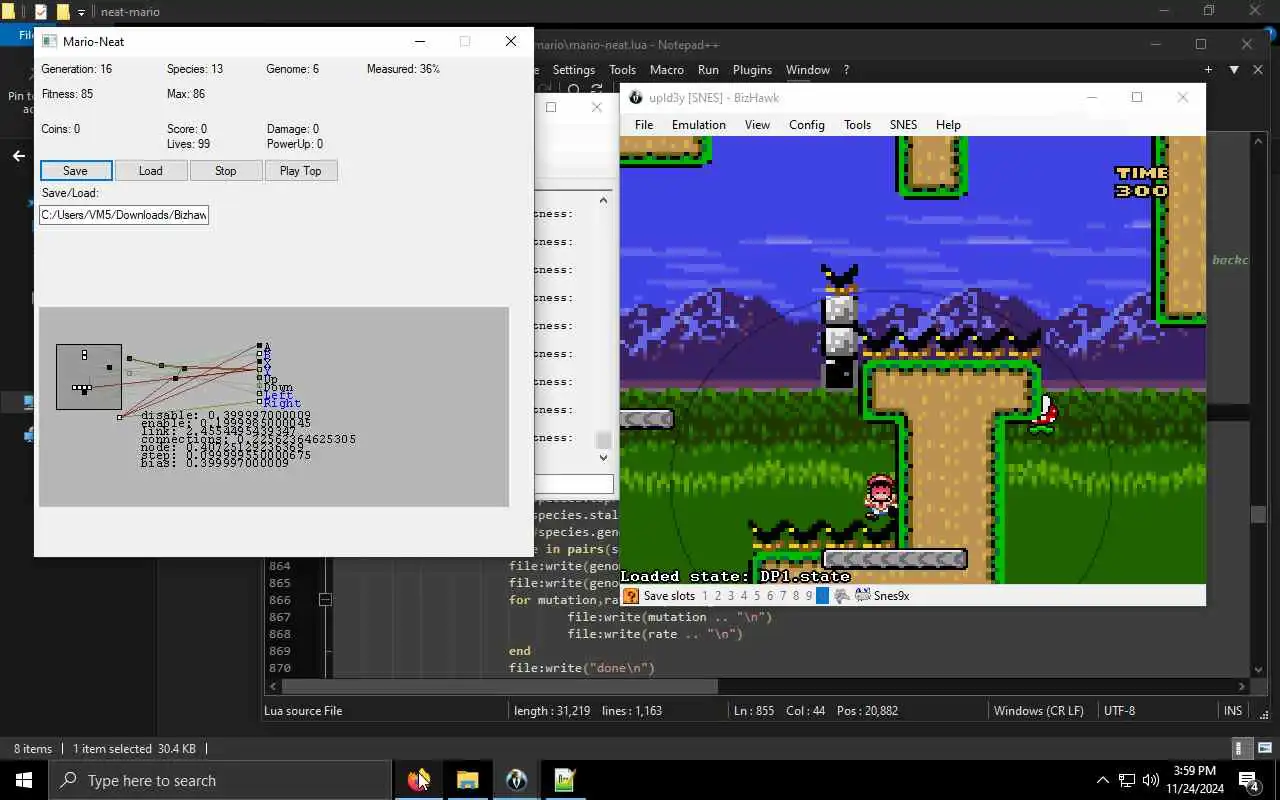Select save slot 7 in BizHawk
This screenshot has width=1280, height=800.
pos(783,596)
